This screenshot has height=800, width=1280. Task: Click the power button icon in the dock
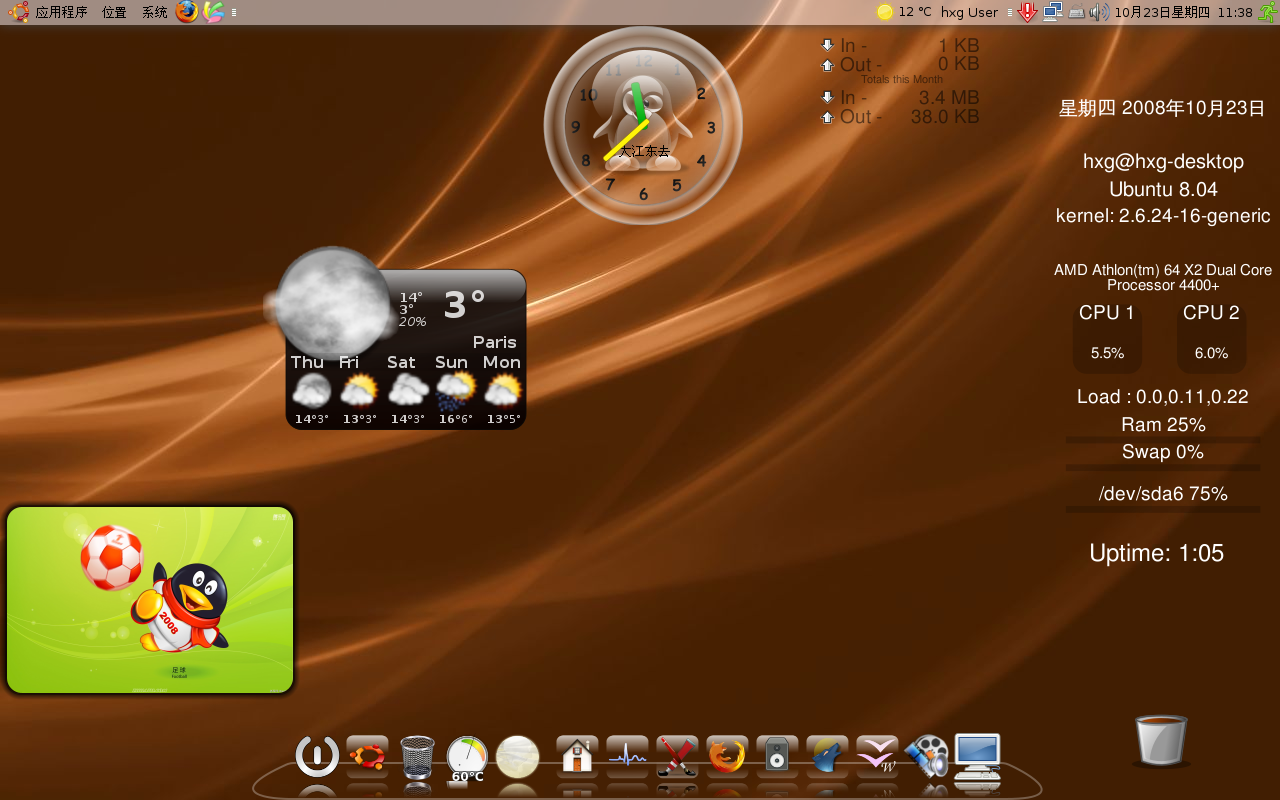(x=317, y=755)
